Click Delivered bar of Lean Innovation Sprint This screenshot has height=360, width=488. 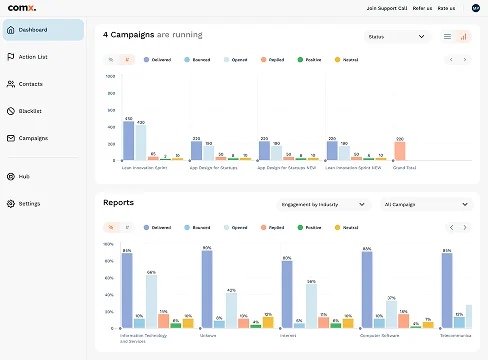[x=129, y=141]
